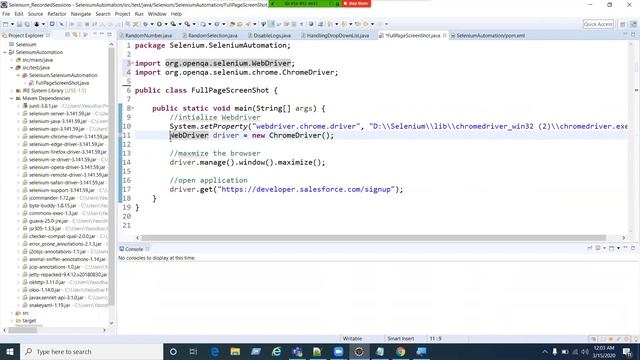Screen dimensions: 640x360
Task: Switch to HandlingDropDownList.java editor tab
Action: click(x=338, y=36)
